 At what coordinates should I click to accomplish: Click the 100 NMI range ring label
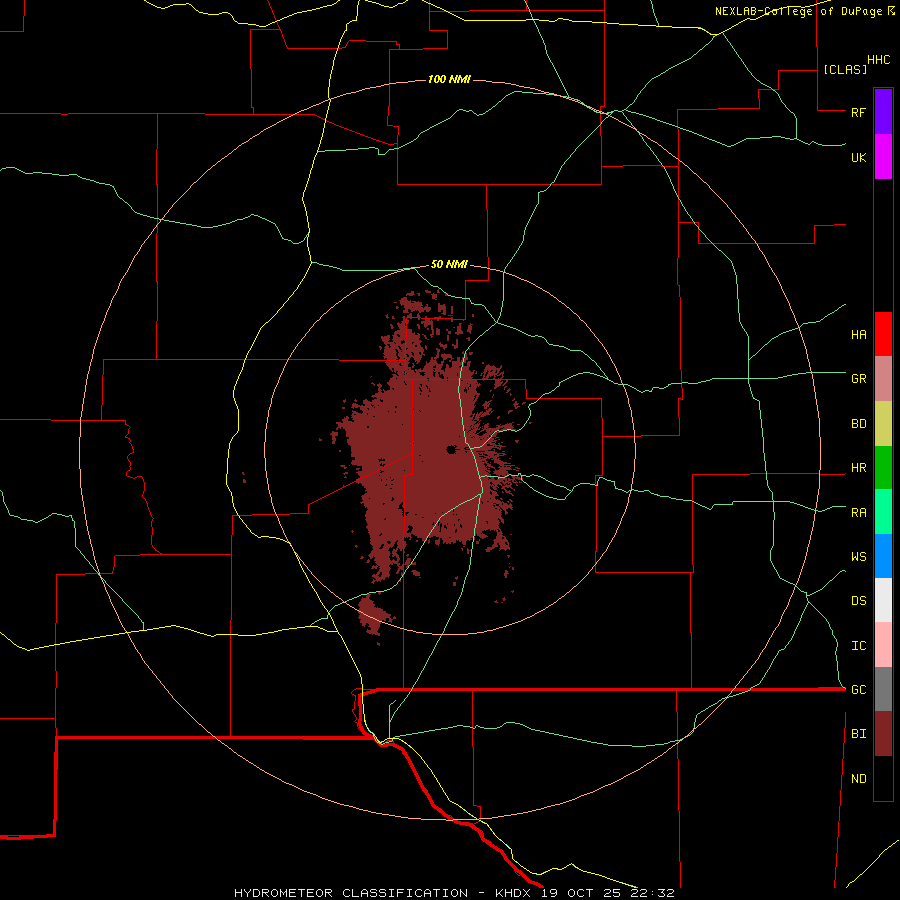click(x=449, y=79)
